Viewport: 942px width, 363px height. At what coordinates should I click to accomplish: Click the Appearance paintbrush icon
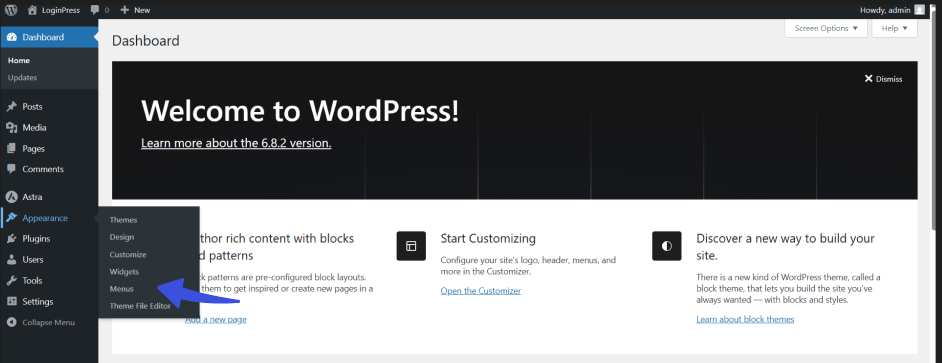pyautogui.click(x=11, y=218)
